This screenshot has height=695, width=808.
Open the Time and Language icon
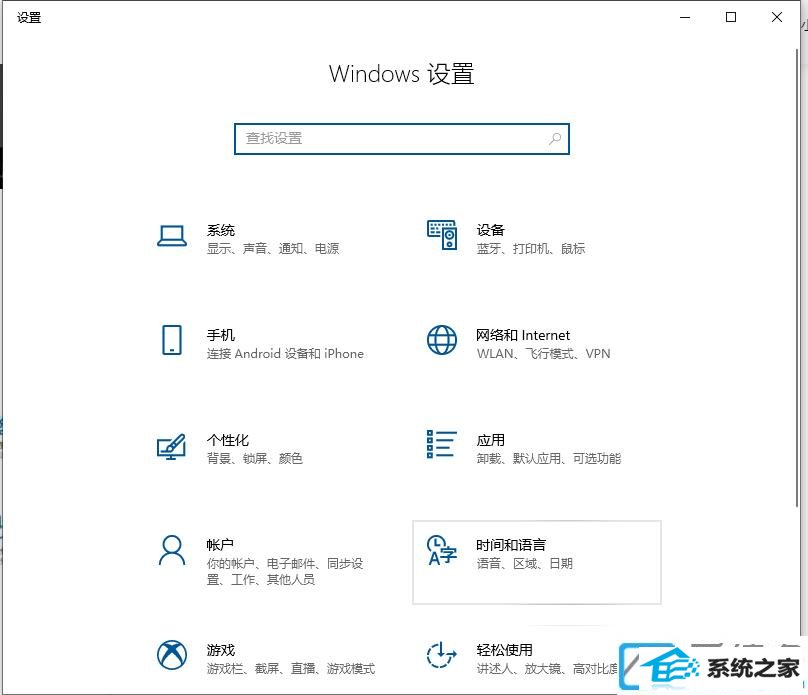442,550
